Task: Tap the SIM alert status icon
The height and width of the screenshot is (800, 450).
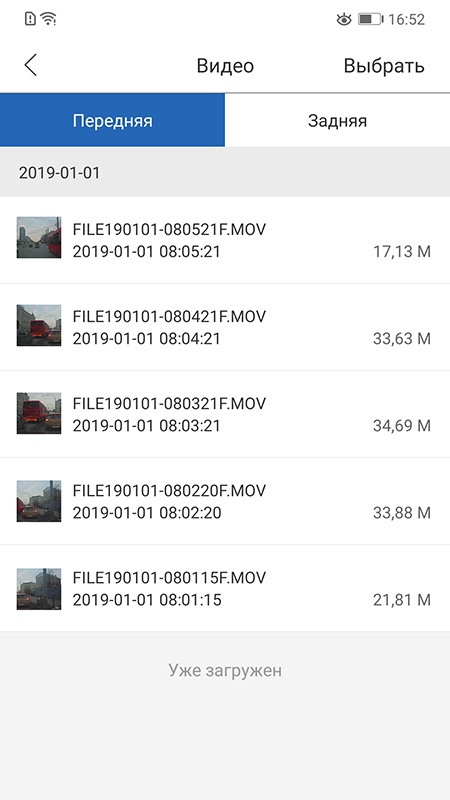Action: click(x=30, y=19)
